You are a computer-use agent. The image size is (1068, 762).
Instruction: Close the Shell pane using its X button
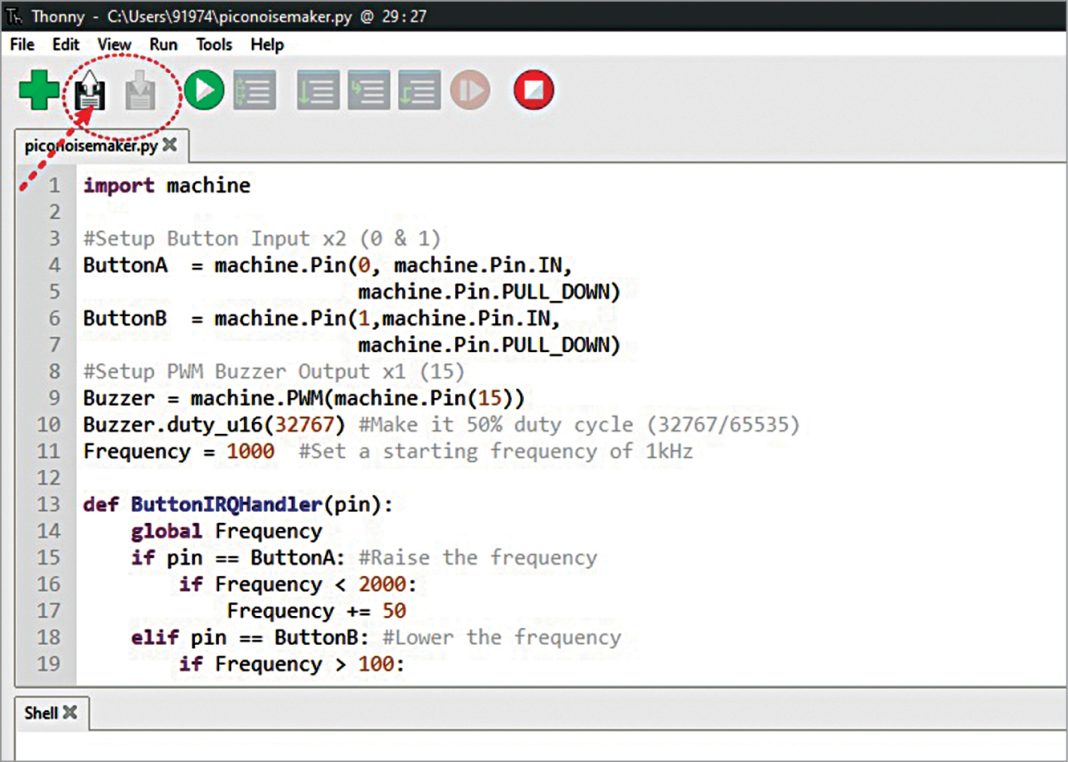click(x=68, y=712)
